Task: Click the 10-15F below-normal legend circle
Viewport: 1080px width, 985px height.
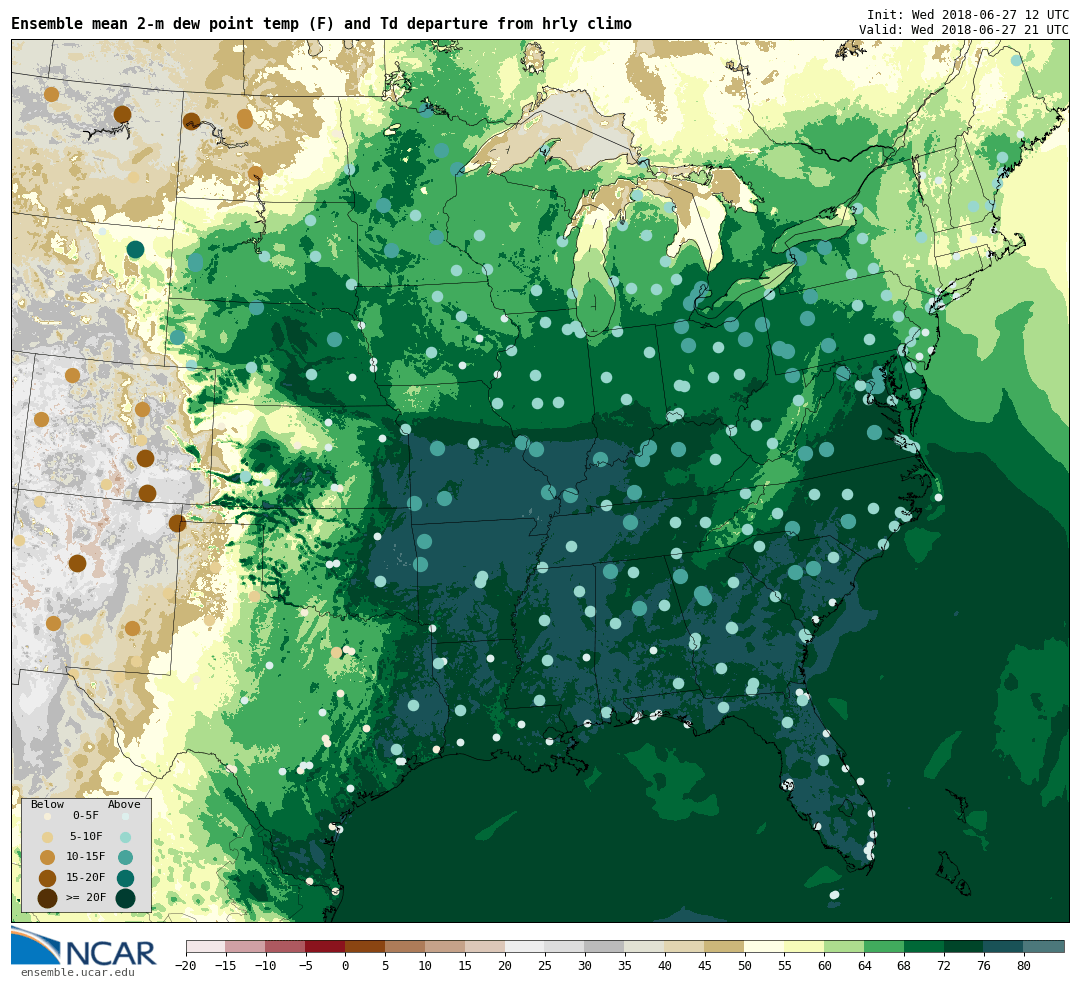Action: click(48, 858)
